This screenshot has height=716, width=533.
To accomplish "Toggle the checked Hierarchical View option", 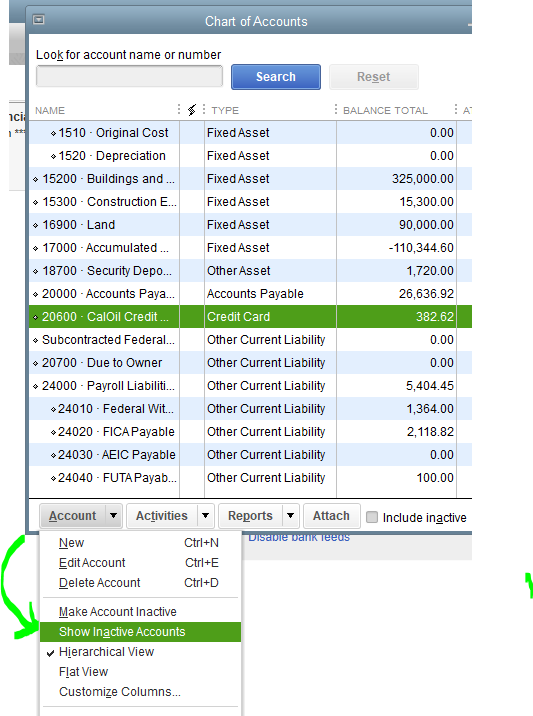I will (106, 652).
